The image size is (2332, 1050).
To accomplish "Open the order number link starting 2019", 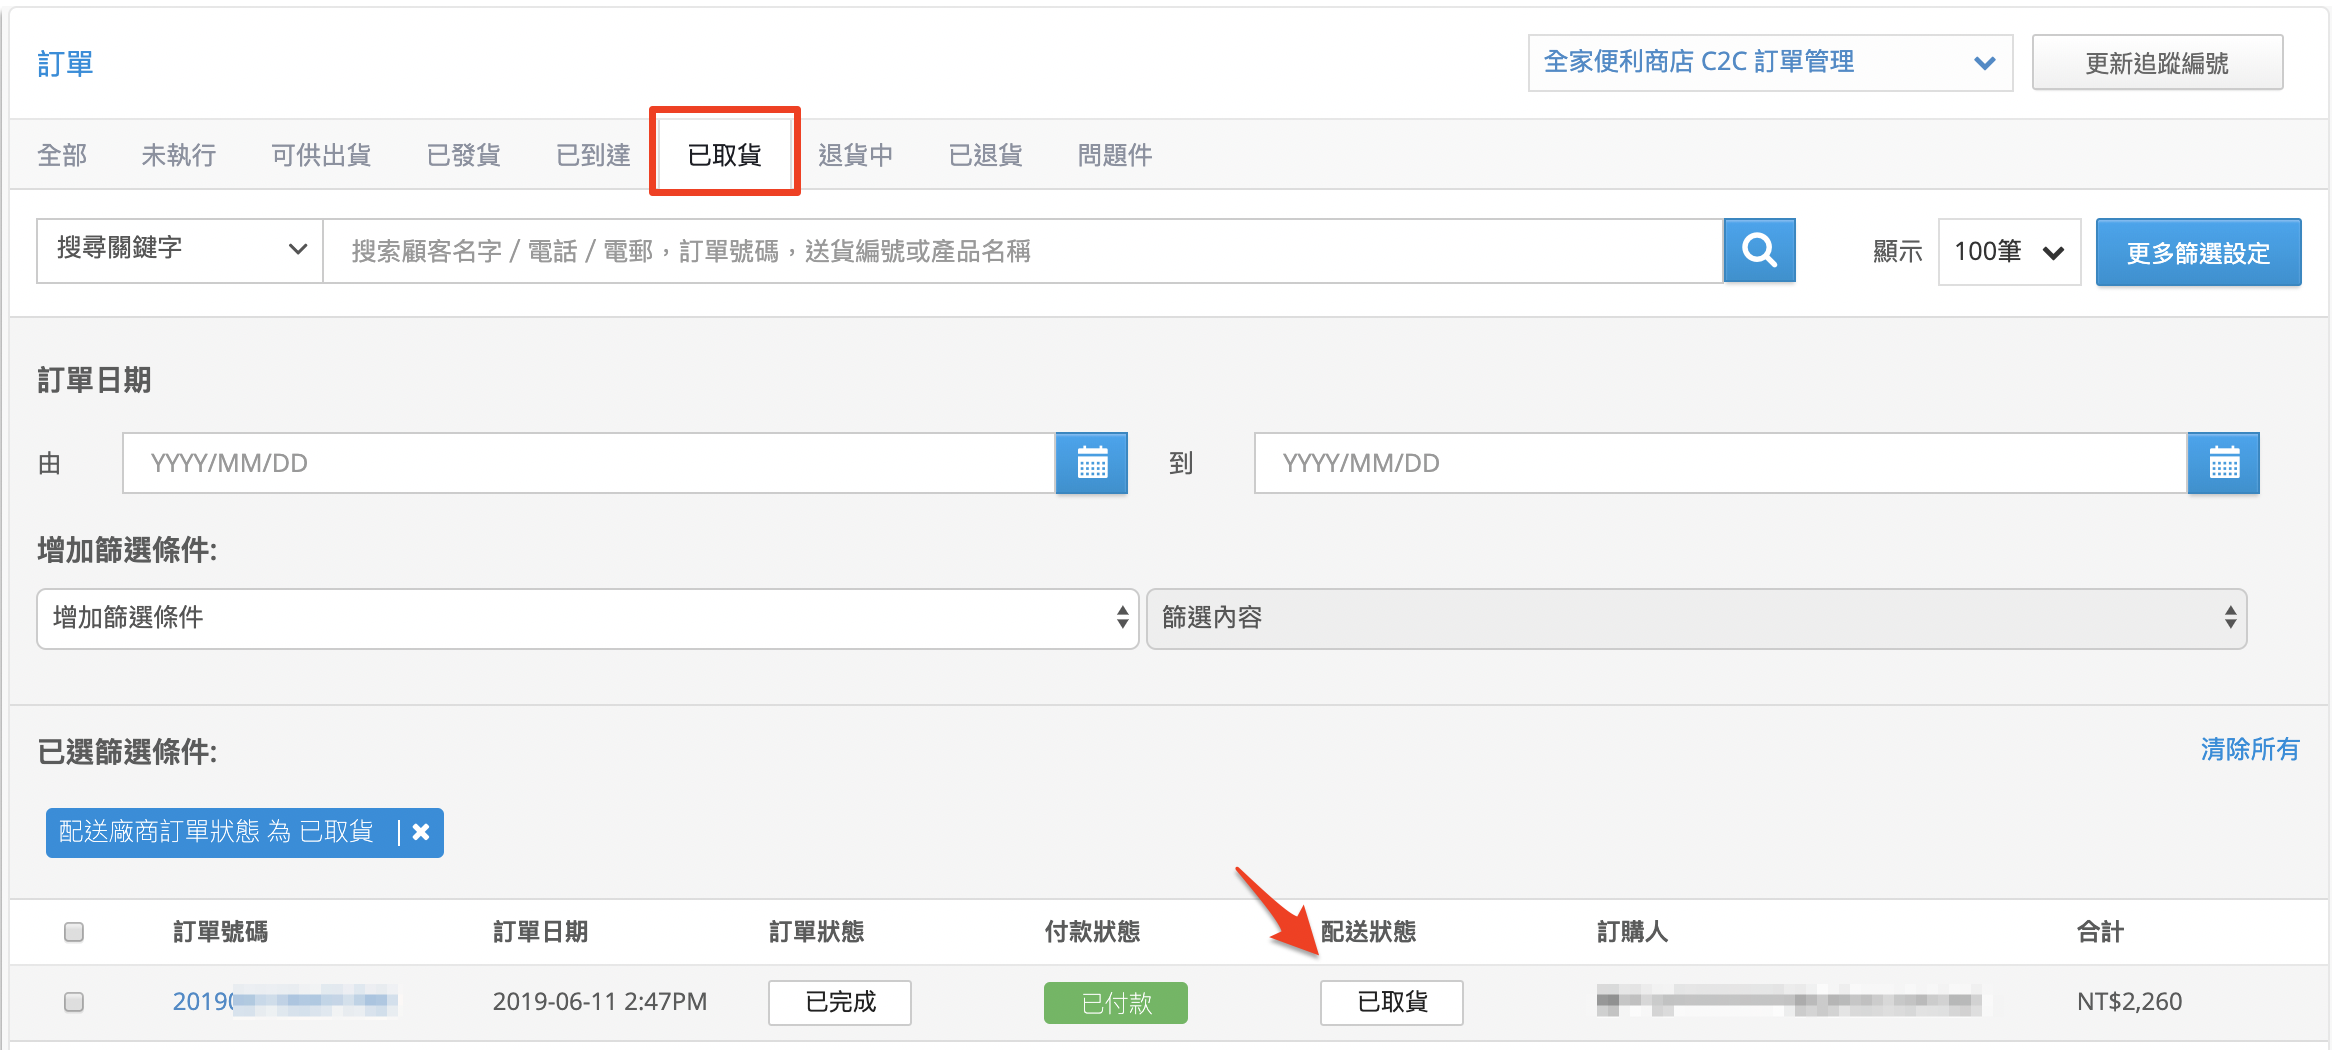I will click(x=285, y=1001).
